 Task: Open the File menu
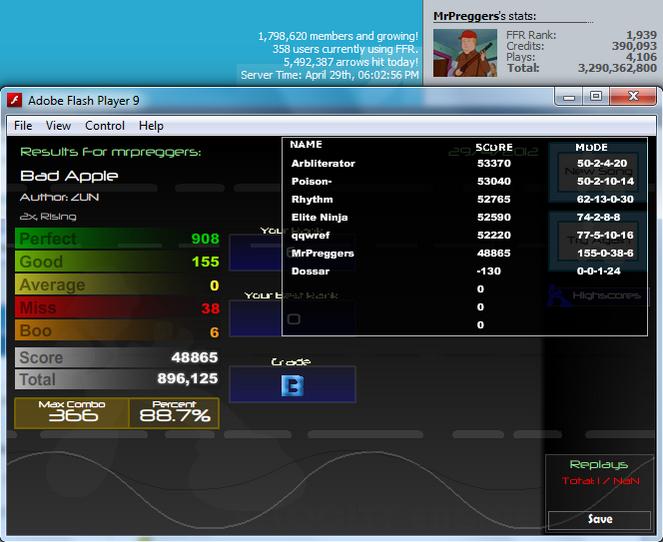tap(23, 126)
